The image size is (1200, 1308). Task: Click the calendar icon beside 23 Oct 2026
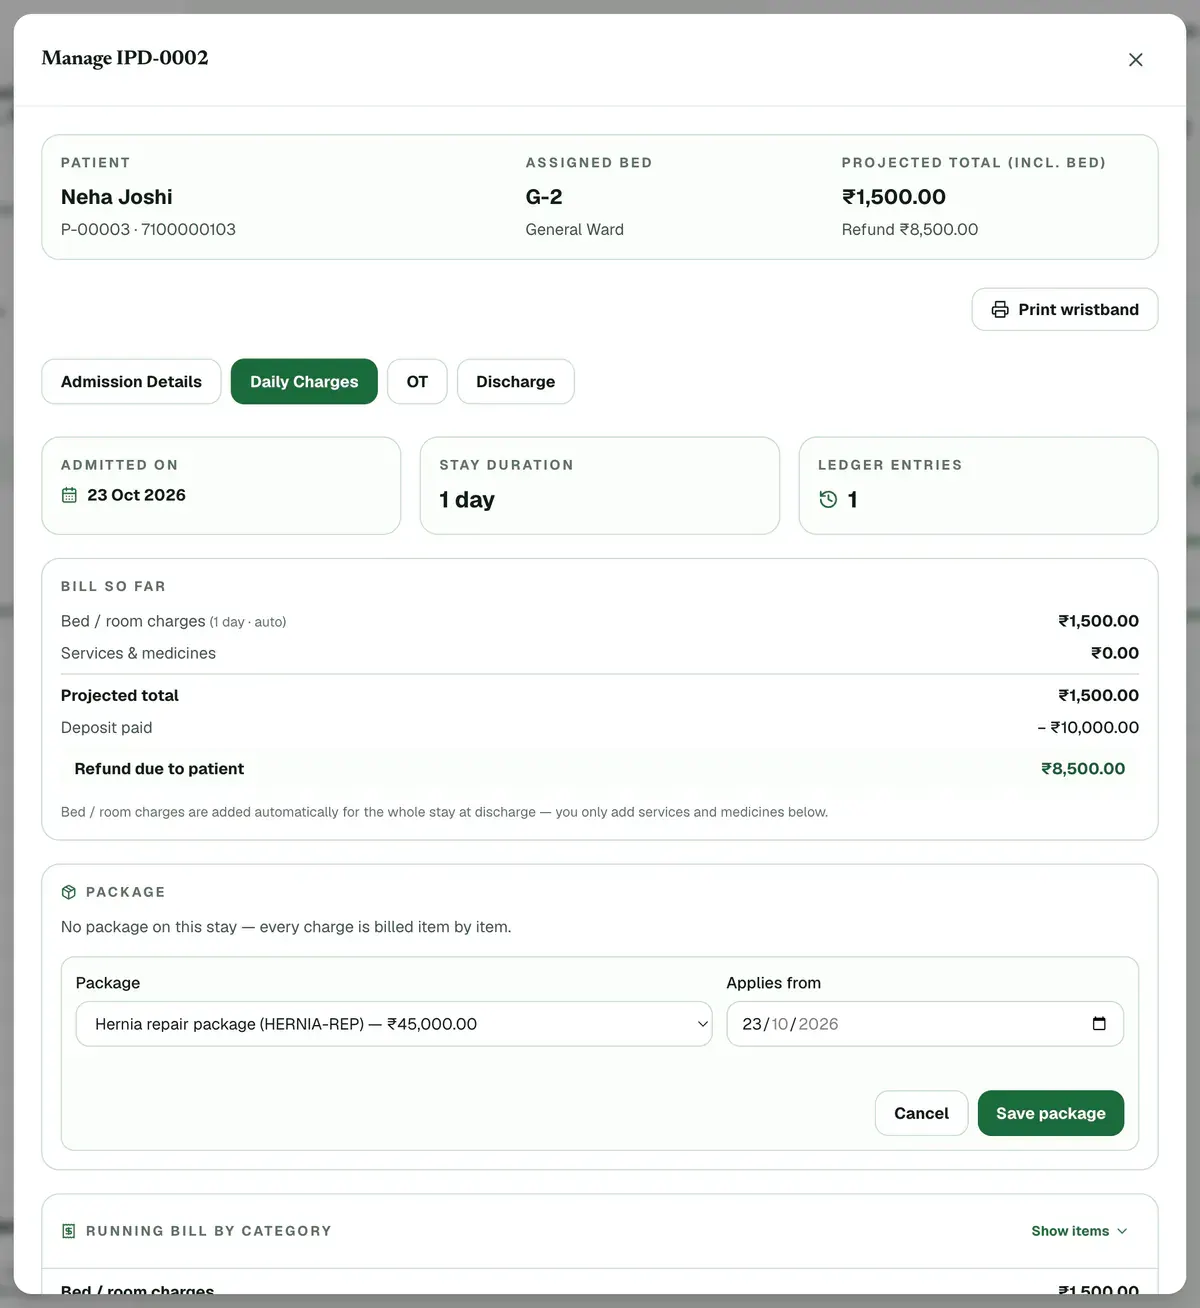point(69,495)
